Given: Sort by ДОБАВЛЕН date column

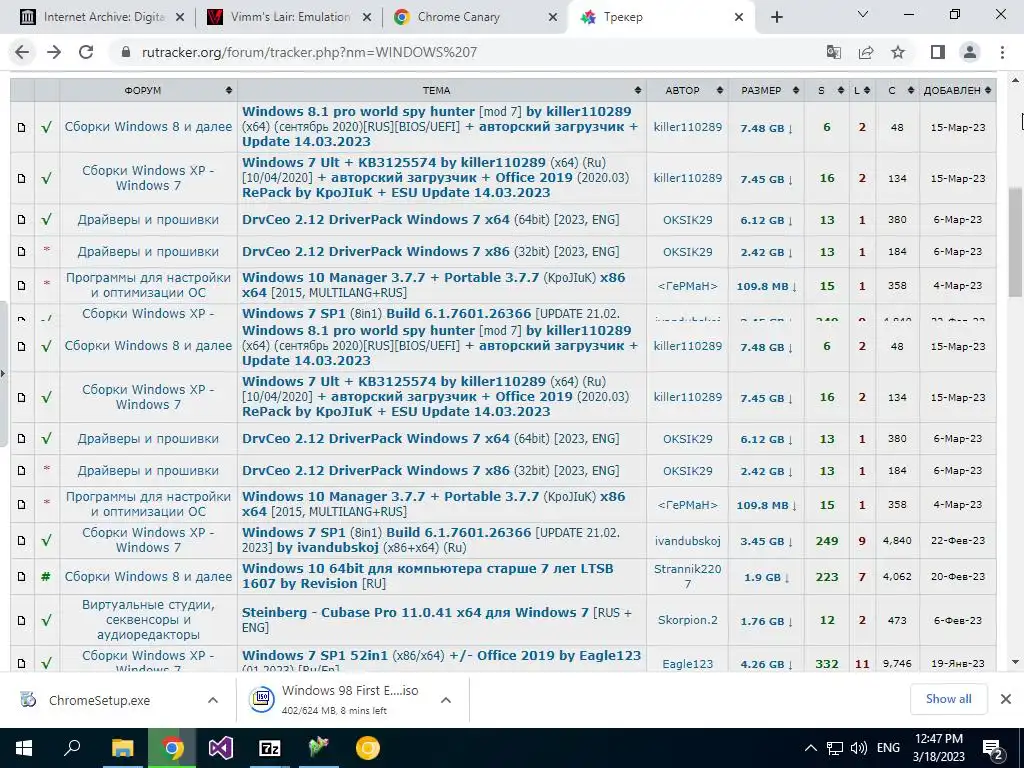Looking at the screenshot, I should (x=957, y=90).
